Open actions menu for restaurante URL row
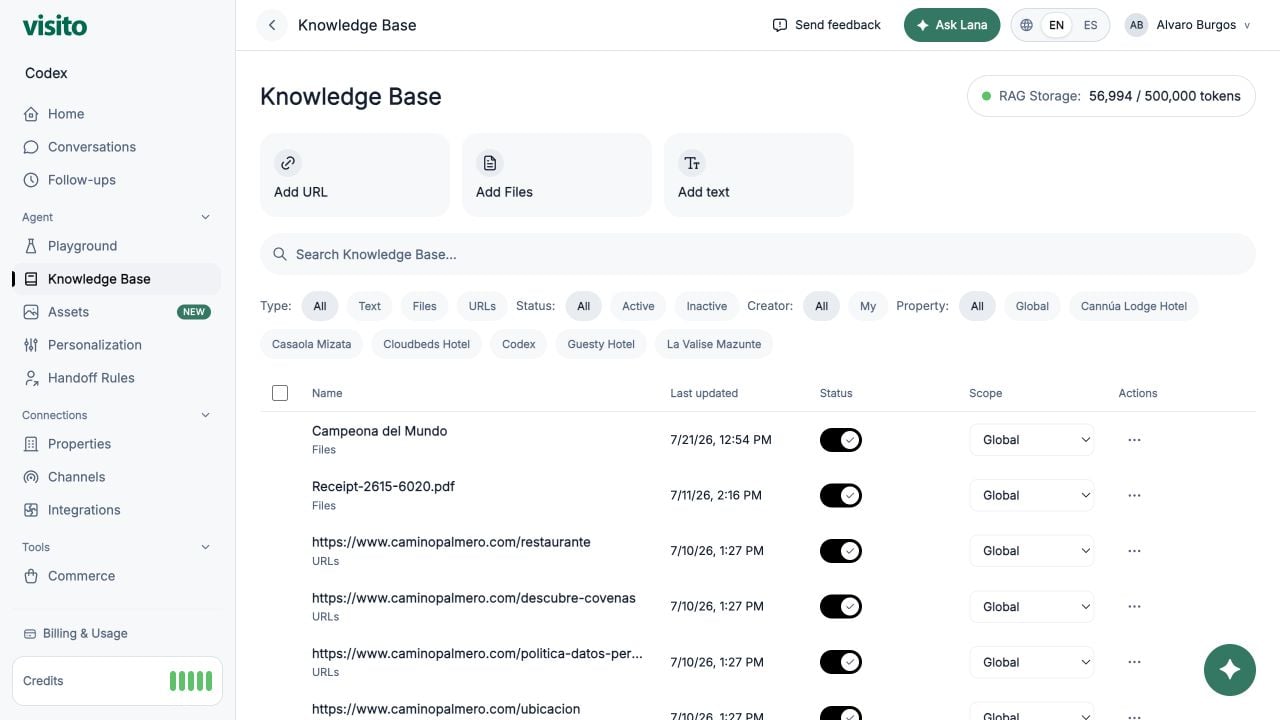The image size is (1280, 720). click(1134, 551)
